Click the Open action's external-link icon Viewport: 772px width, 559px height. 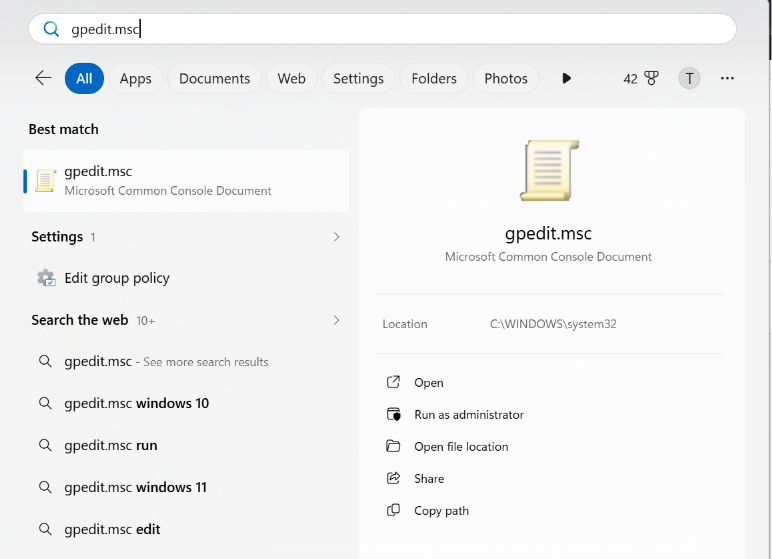tap(393, 382)
